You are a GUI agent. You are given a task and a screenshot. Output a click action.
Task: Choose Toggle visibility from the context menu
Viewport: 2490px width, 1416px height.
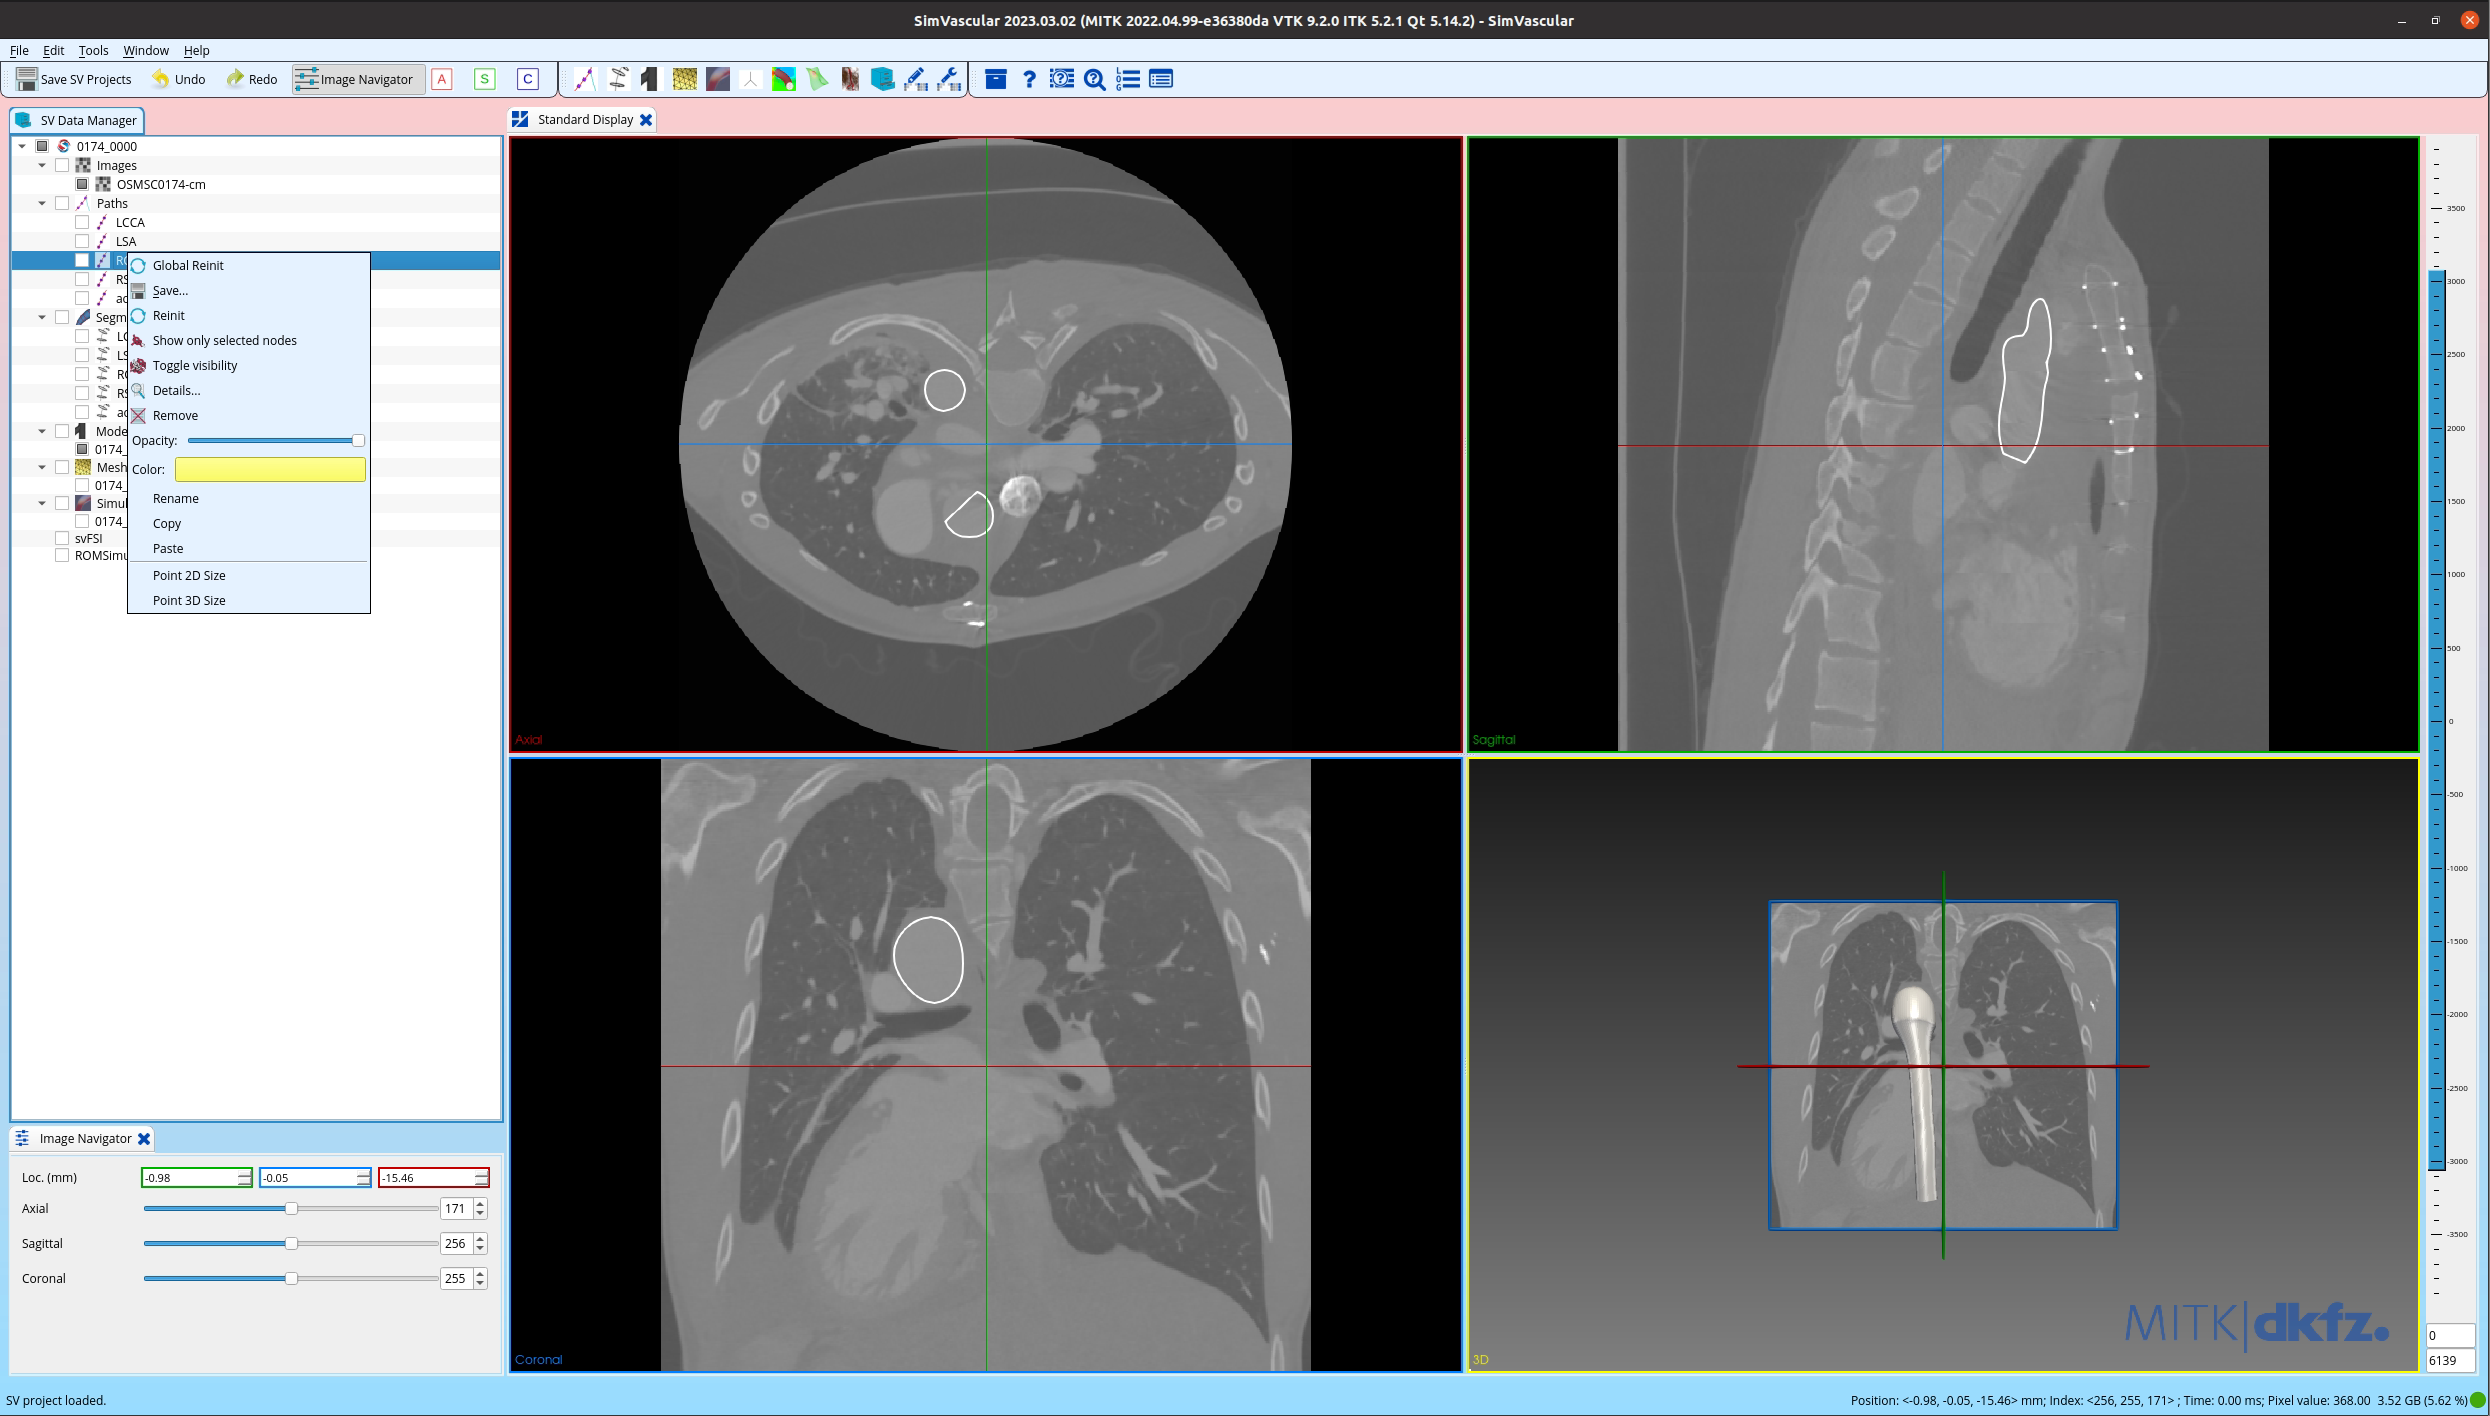[195, 365]
